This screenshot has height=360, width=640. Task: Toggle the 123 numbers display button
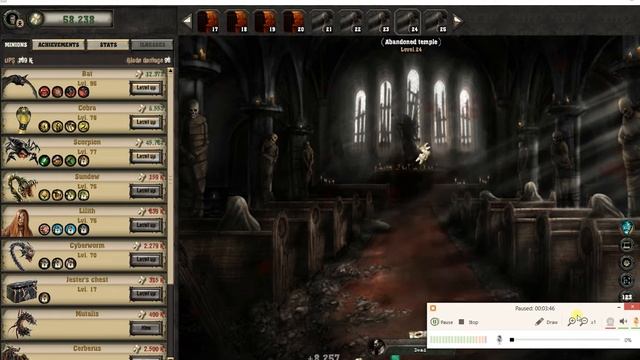[627, 297]
